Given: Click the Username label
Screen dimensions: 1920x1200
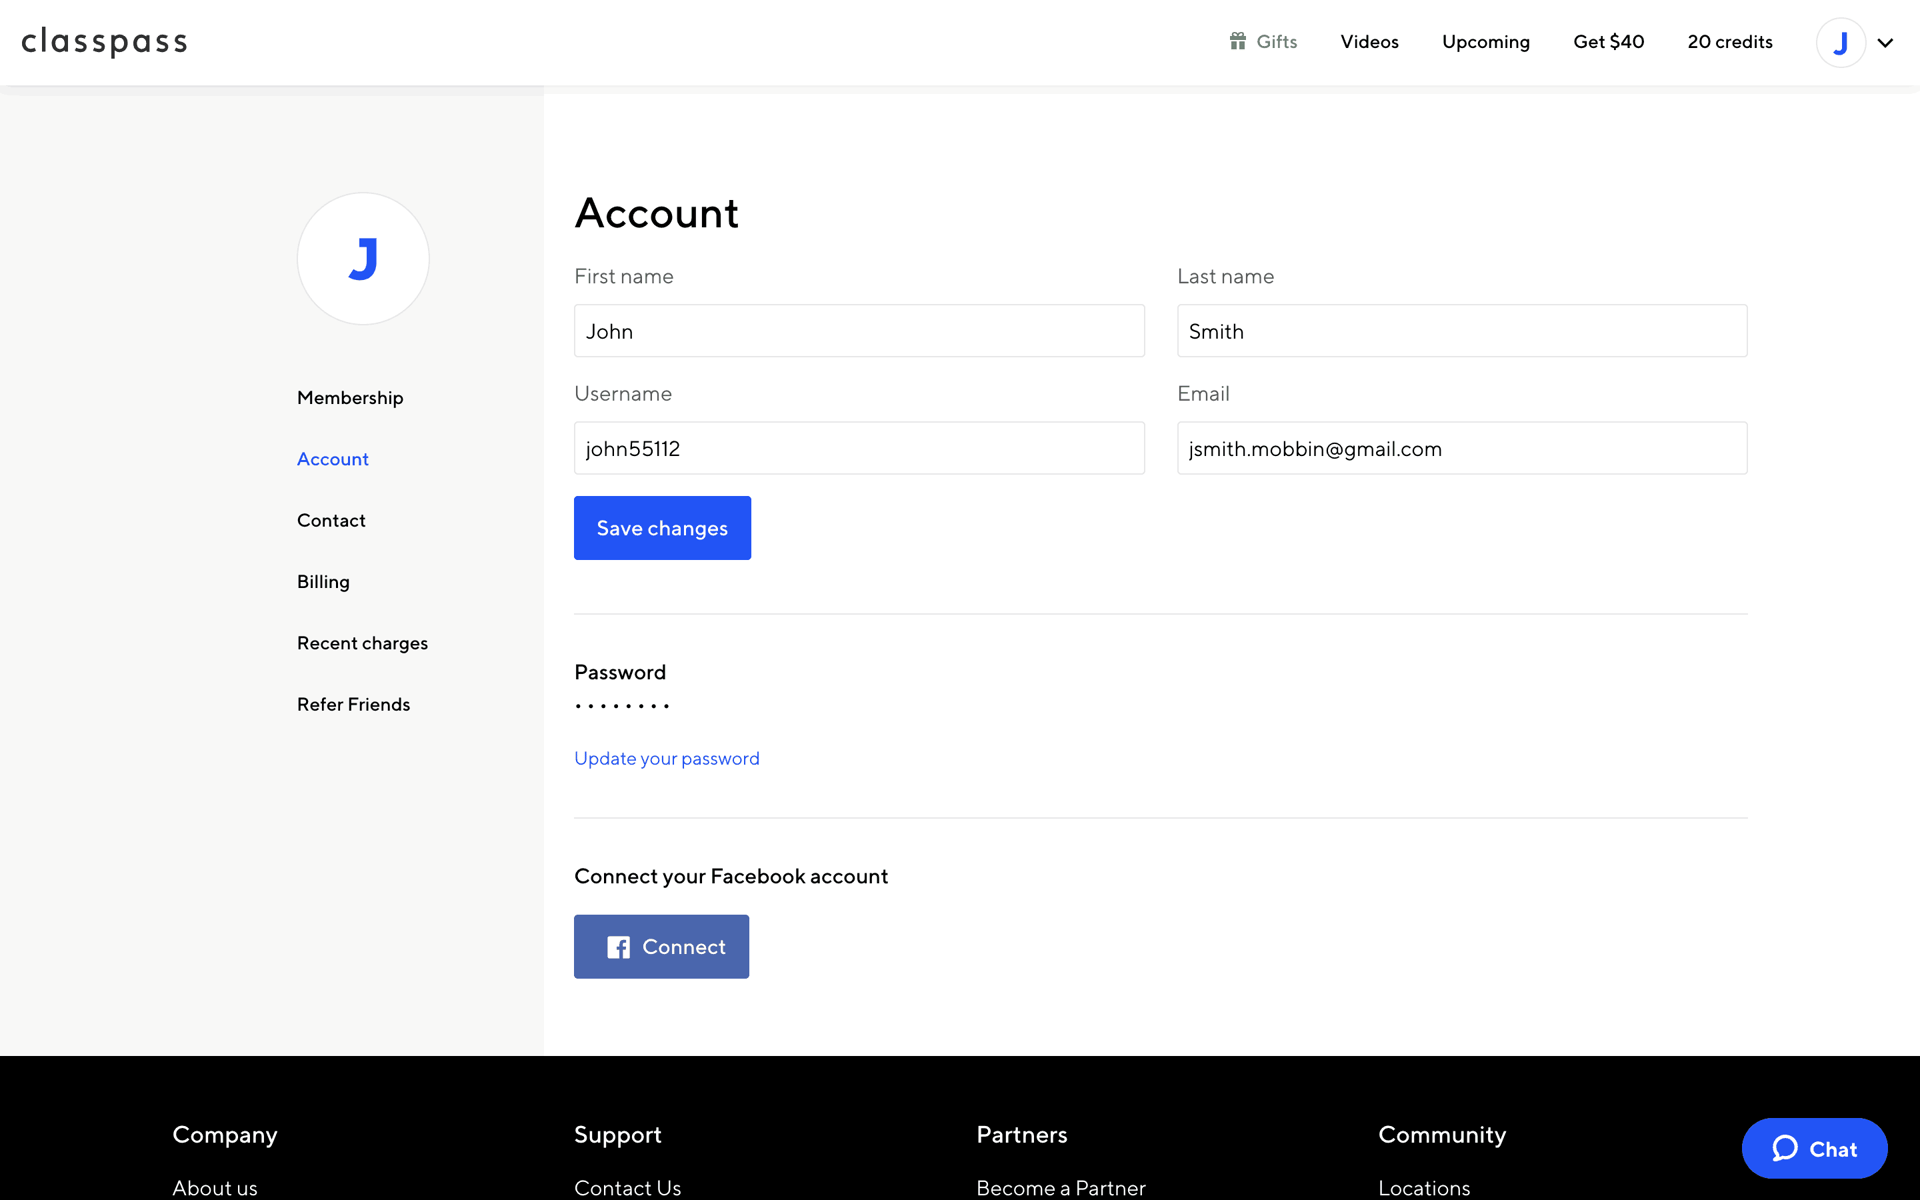Looking at the screenshot, I should pos(623,393).
